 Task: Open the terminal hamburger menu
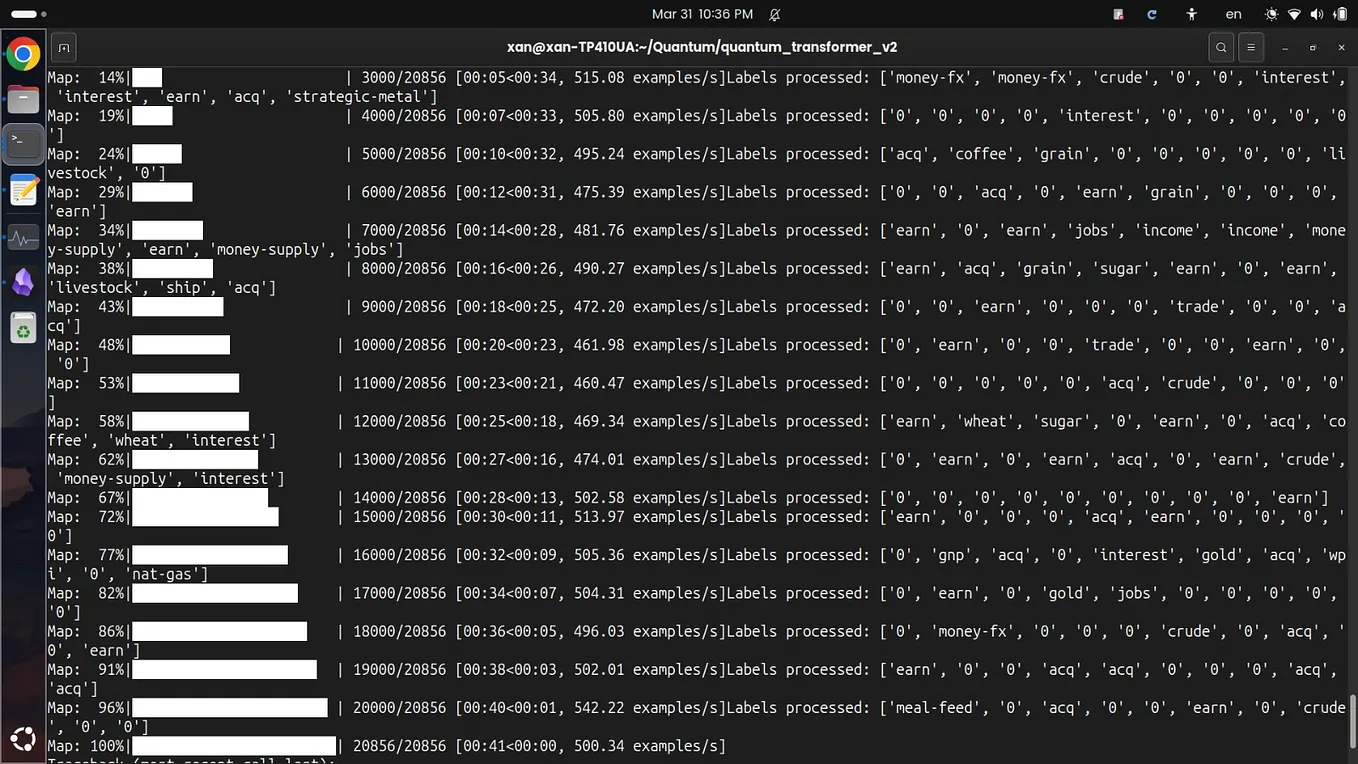tap(1250, 47)
